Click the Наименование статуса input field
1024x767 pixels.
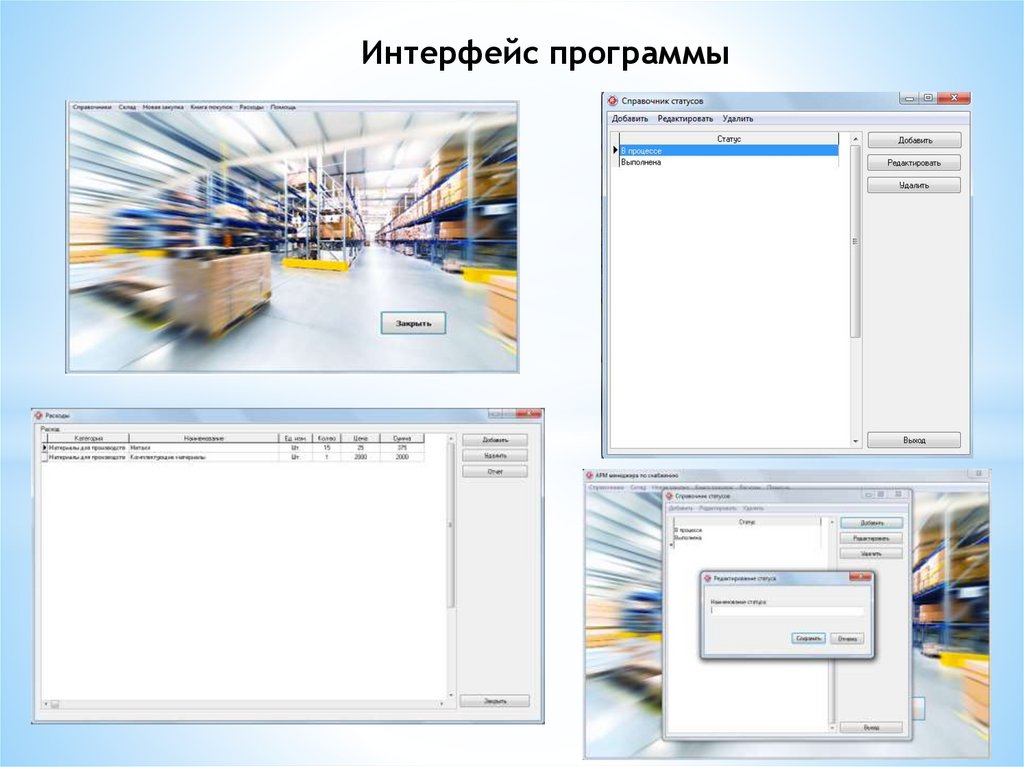click(787, 612)
